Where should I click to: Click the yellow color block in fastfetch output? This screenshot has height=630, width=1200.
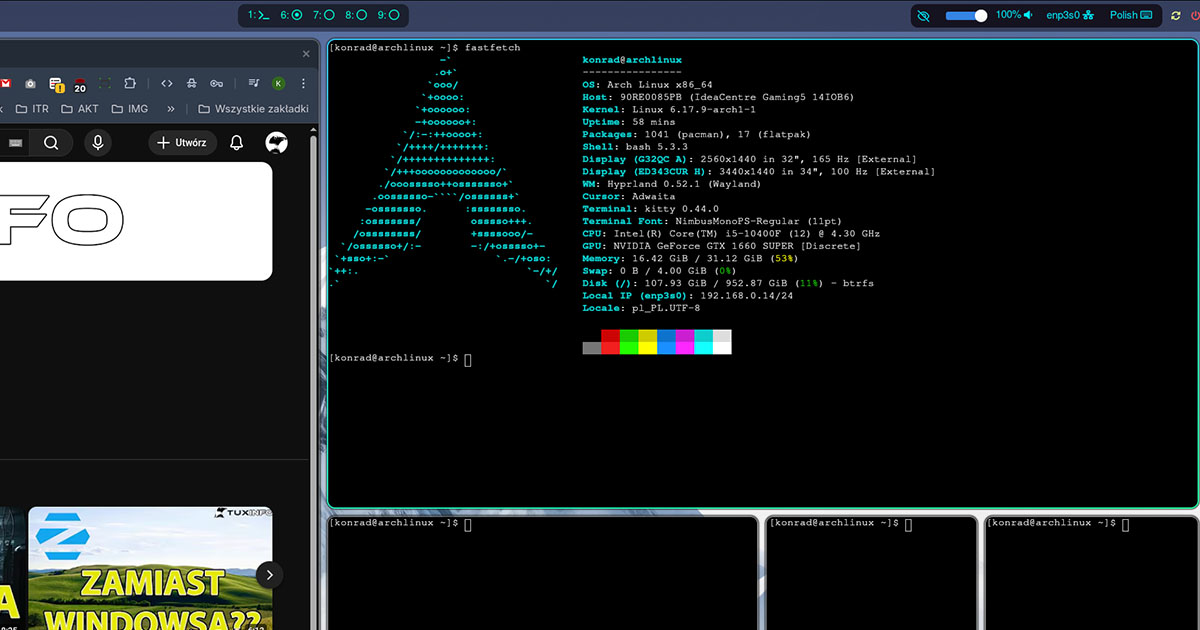click(648, 342)
